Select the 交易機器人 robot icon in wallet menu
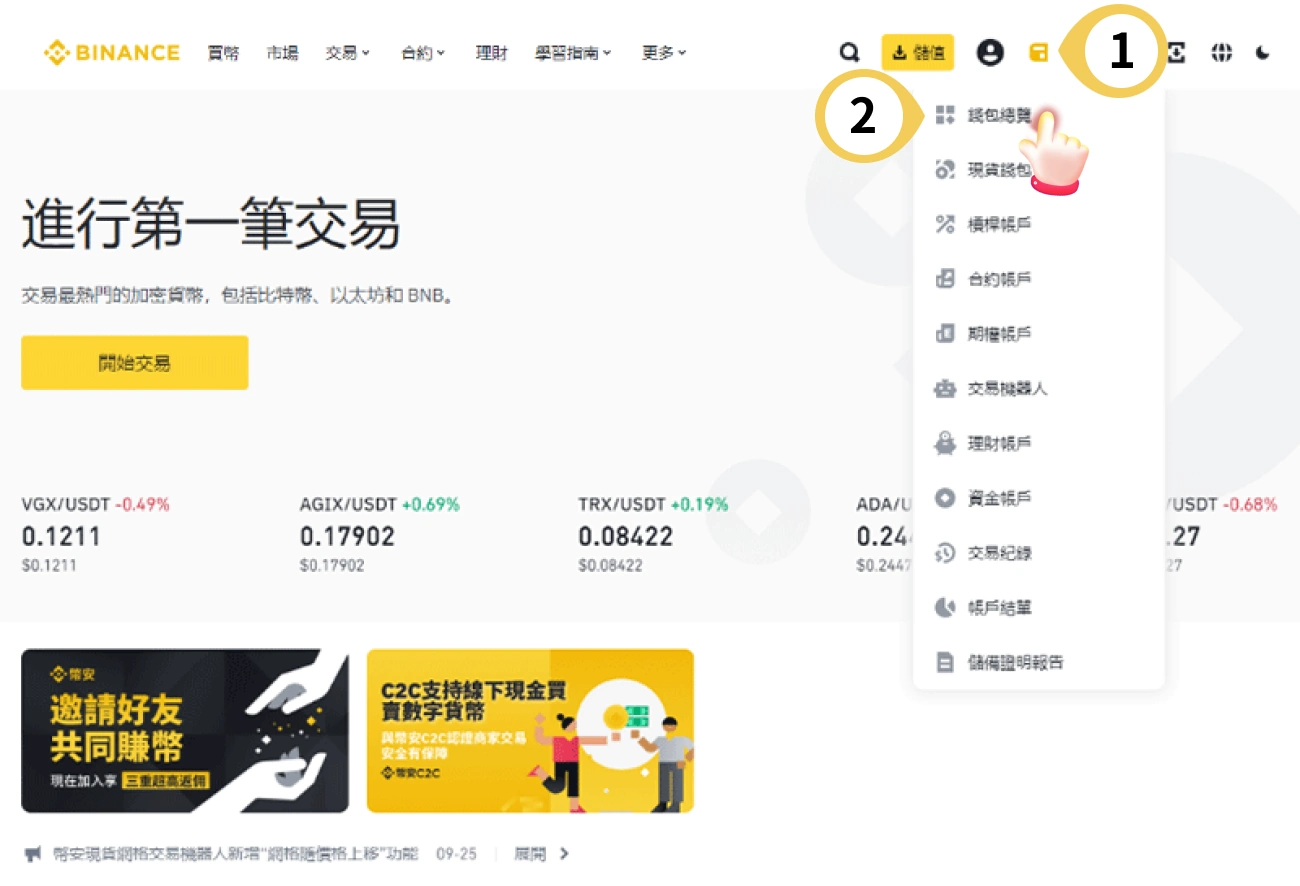The width and height of the screenshot is (1300, 886). coord(945,389)
